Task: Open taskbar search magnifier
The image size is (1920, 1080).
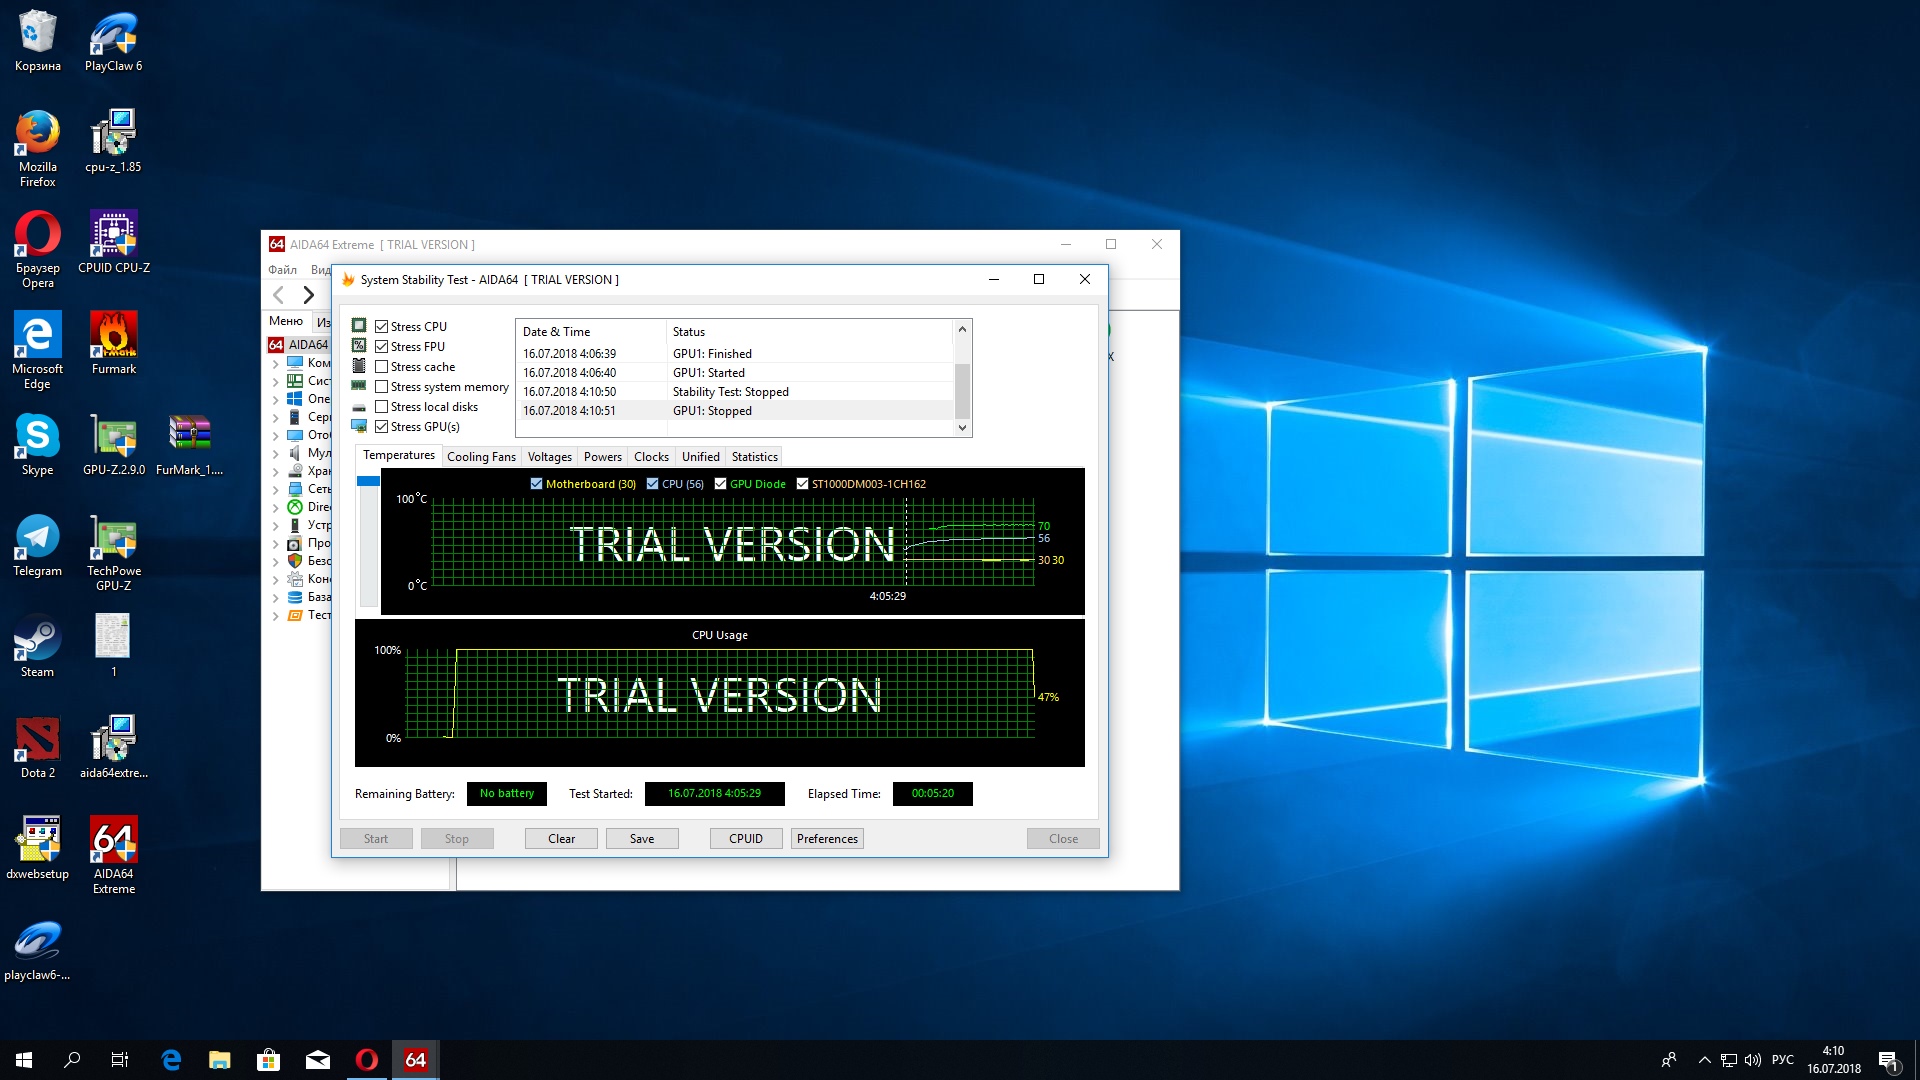Action: pyautogui.click(x=72, y=1060)
